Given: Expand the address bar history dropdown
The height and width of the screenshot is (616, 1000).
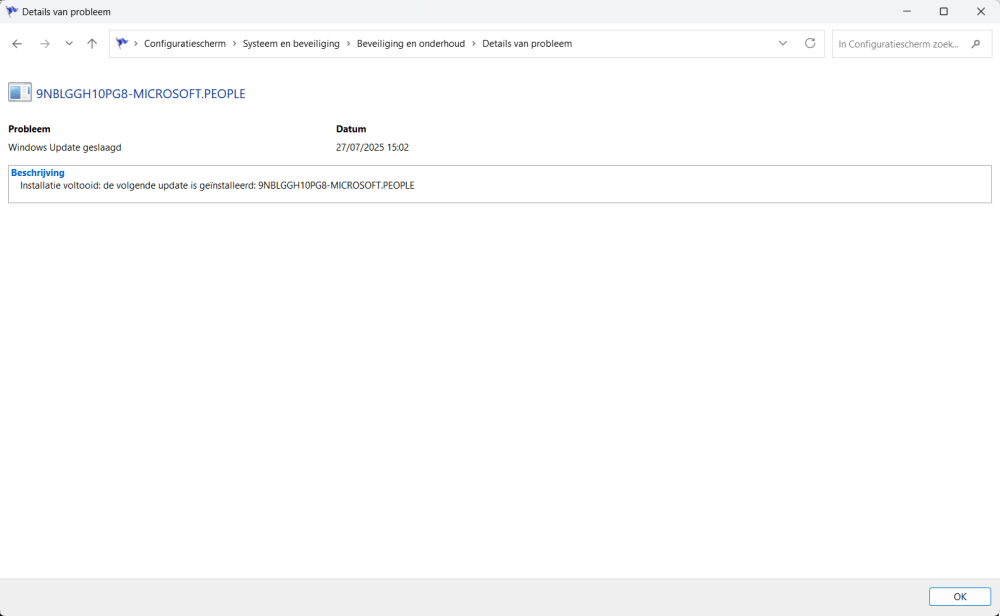Looking at the screenshot, I should [x=783, y=44].
